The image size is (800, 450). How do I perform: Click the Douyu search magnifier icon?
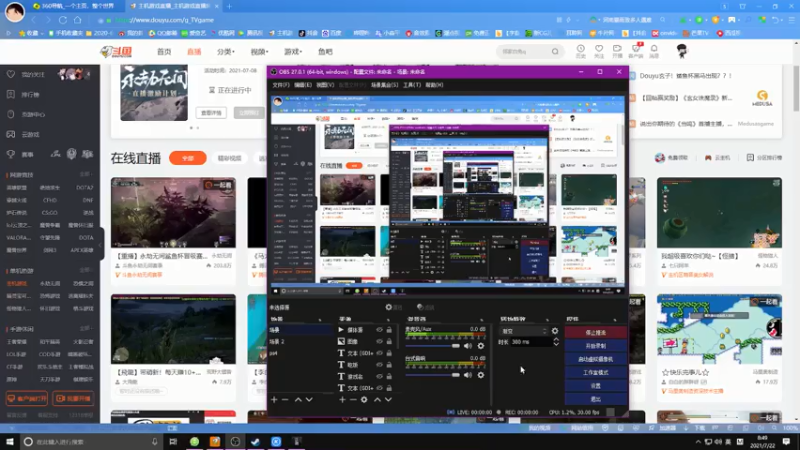click(555, 52)
